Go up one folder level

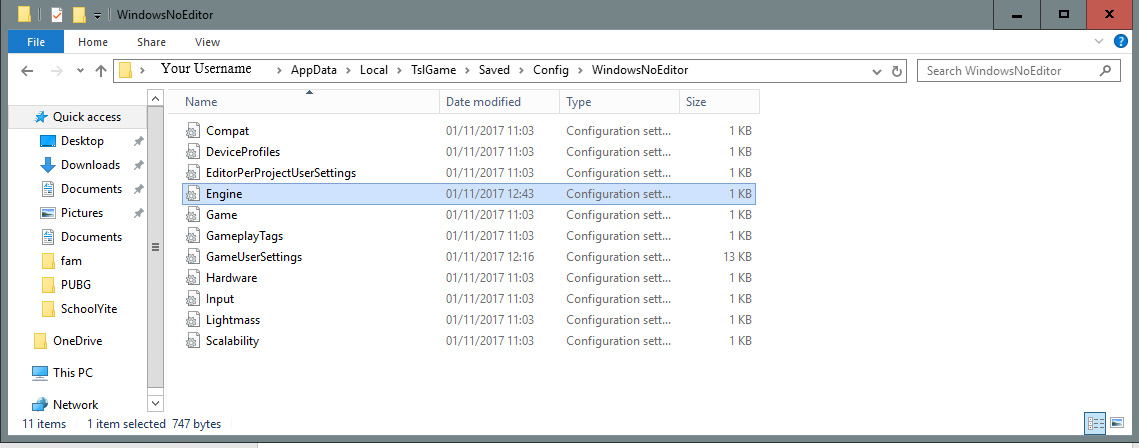tap(101, 71)
